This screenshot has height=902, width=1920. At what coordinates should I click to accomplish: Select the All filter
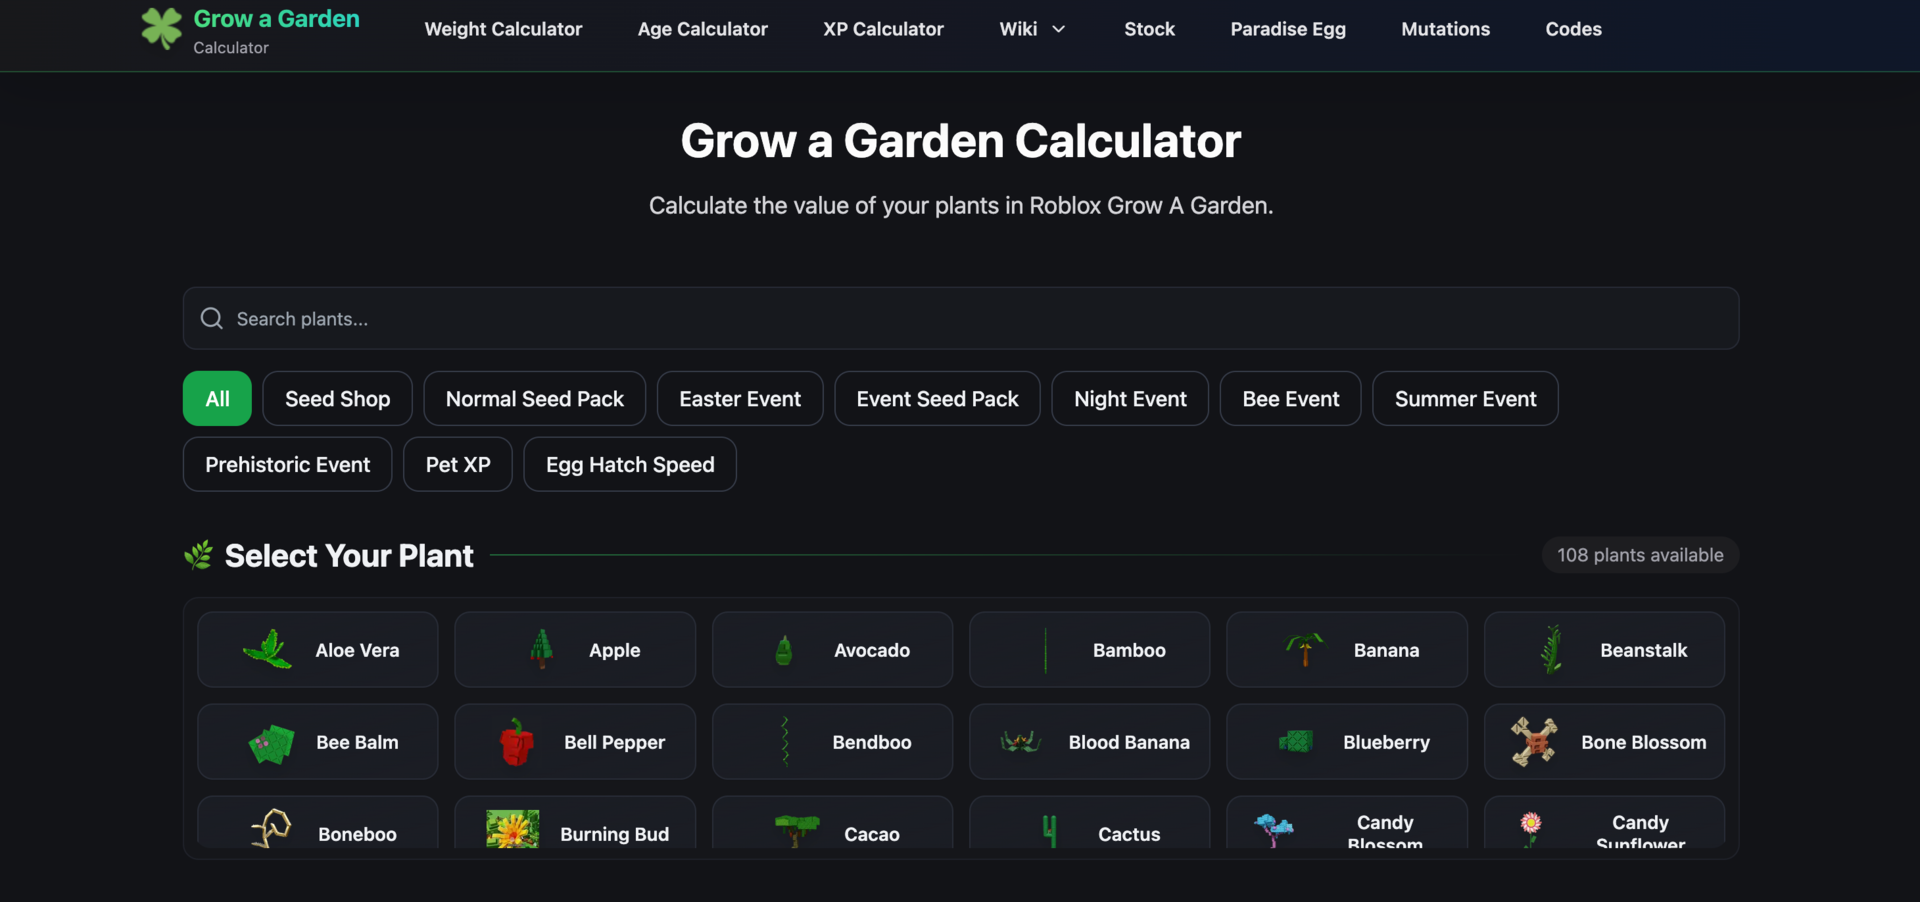click(x=216, y=398)
